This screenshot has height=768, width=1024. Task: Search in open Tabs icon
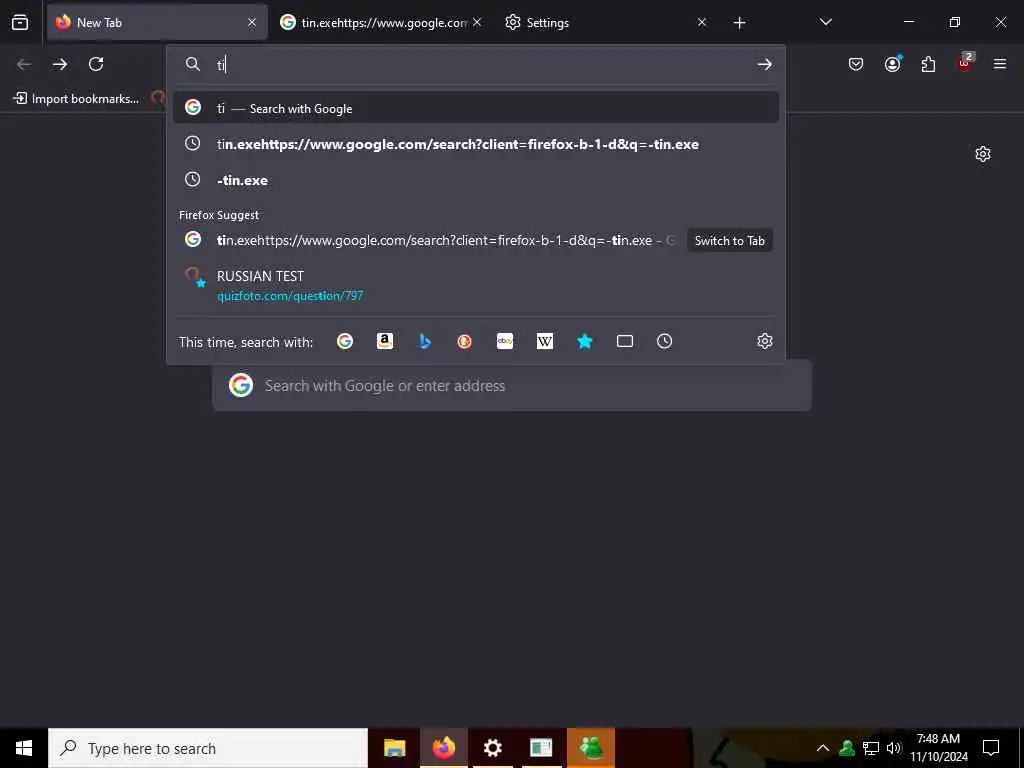tap(625, 341)
